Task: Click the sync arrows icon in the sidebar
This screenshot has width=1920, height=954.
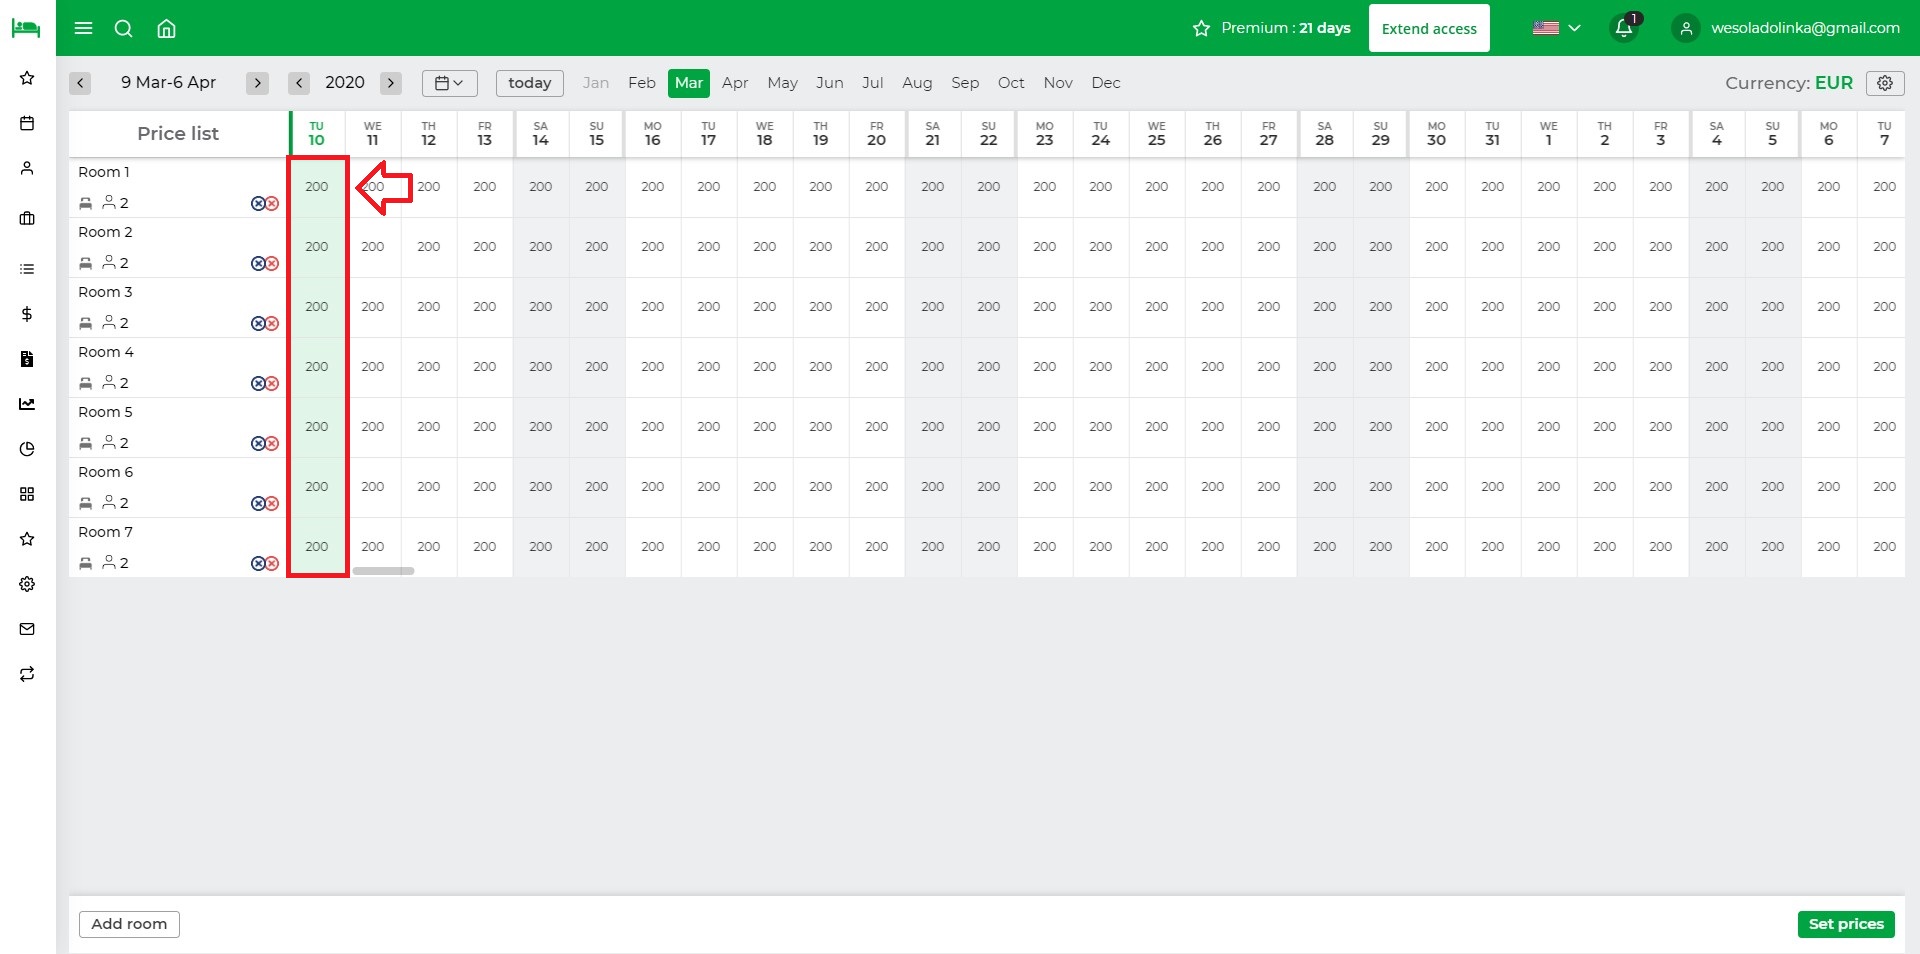Action: point(27,674)
